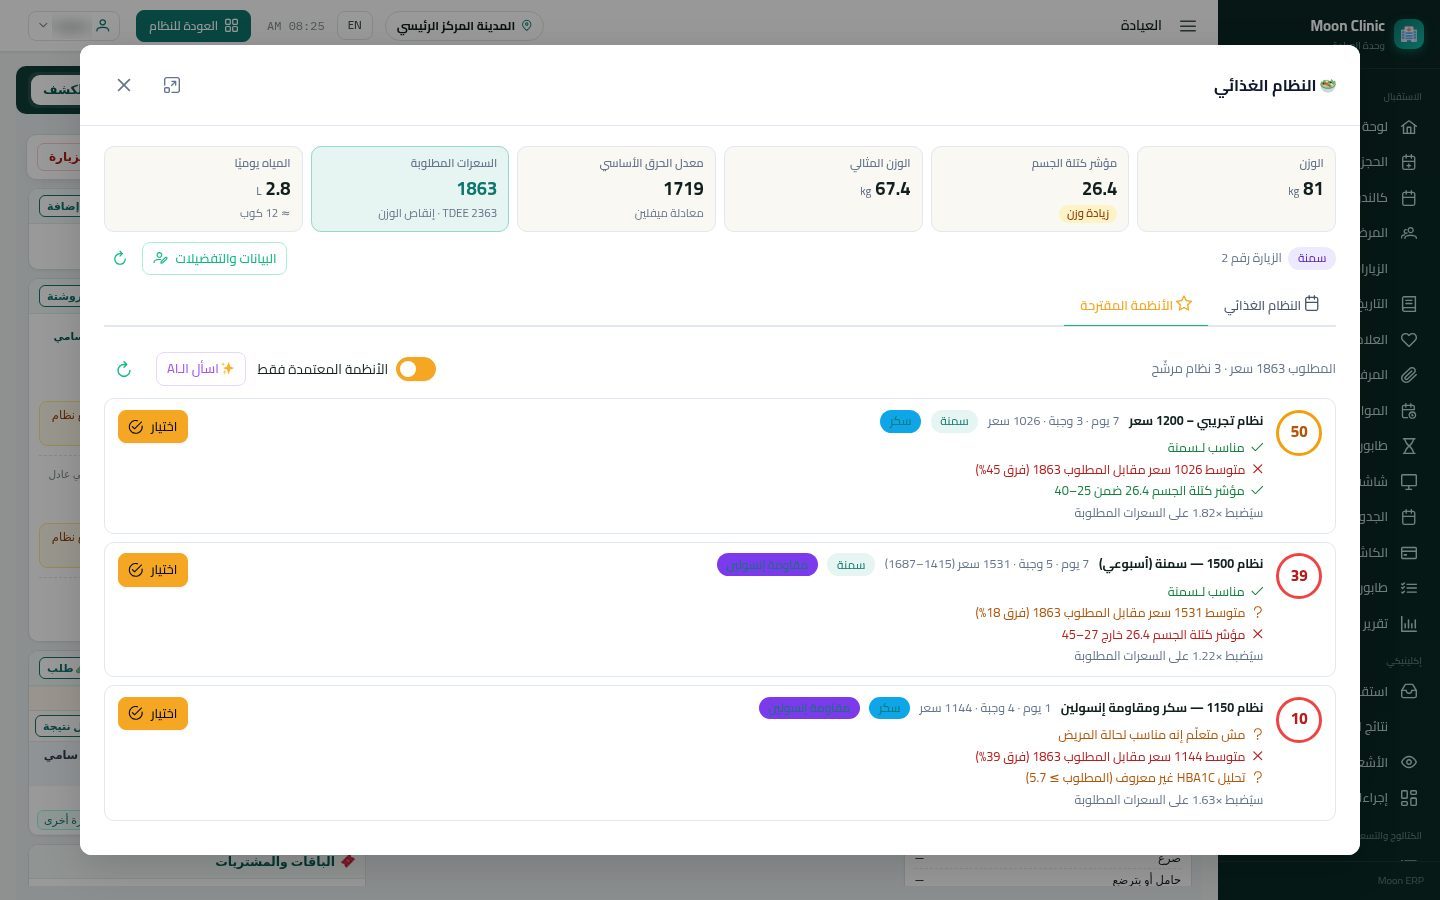Choose نظام 1500 — سمنة plan

point(153,570)
